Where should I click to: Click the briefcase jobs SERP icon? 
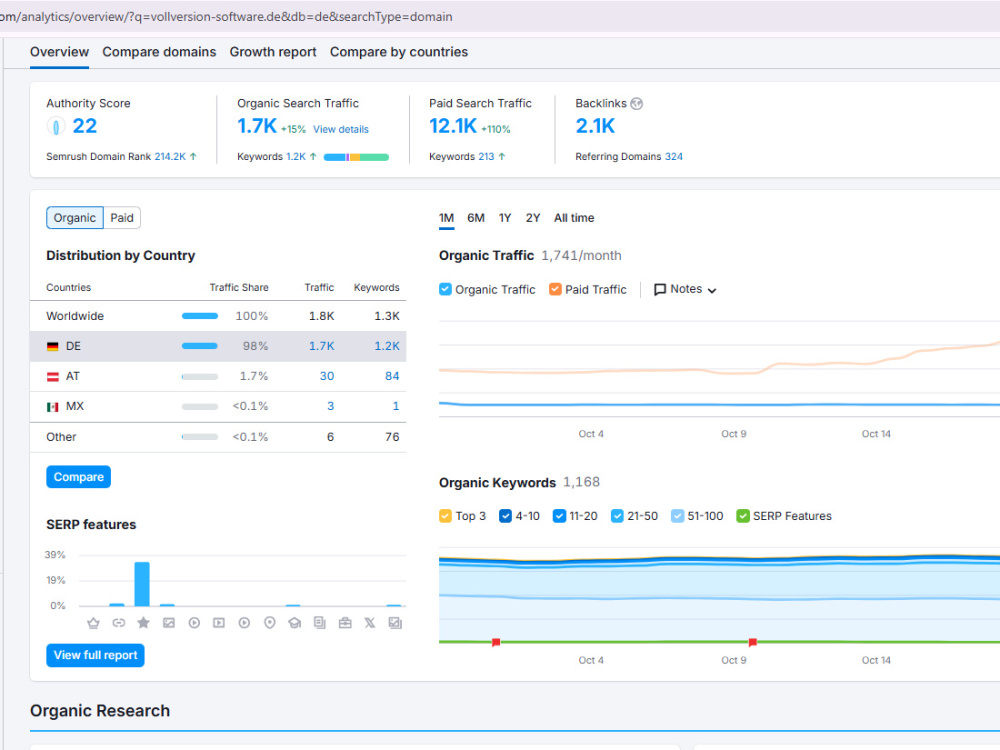coord(345,623)
